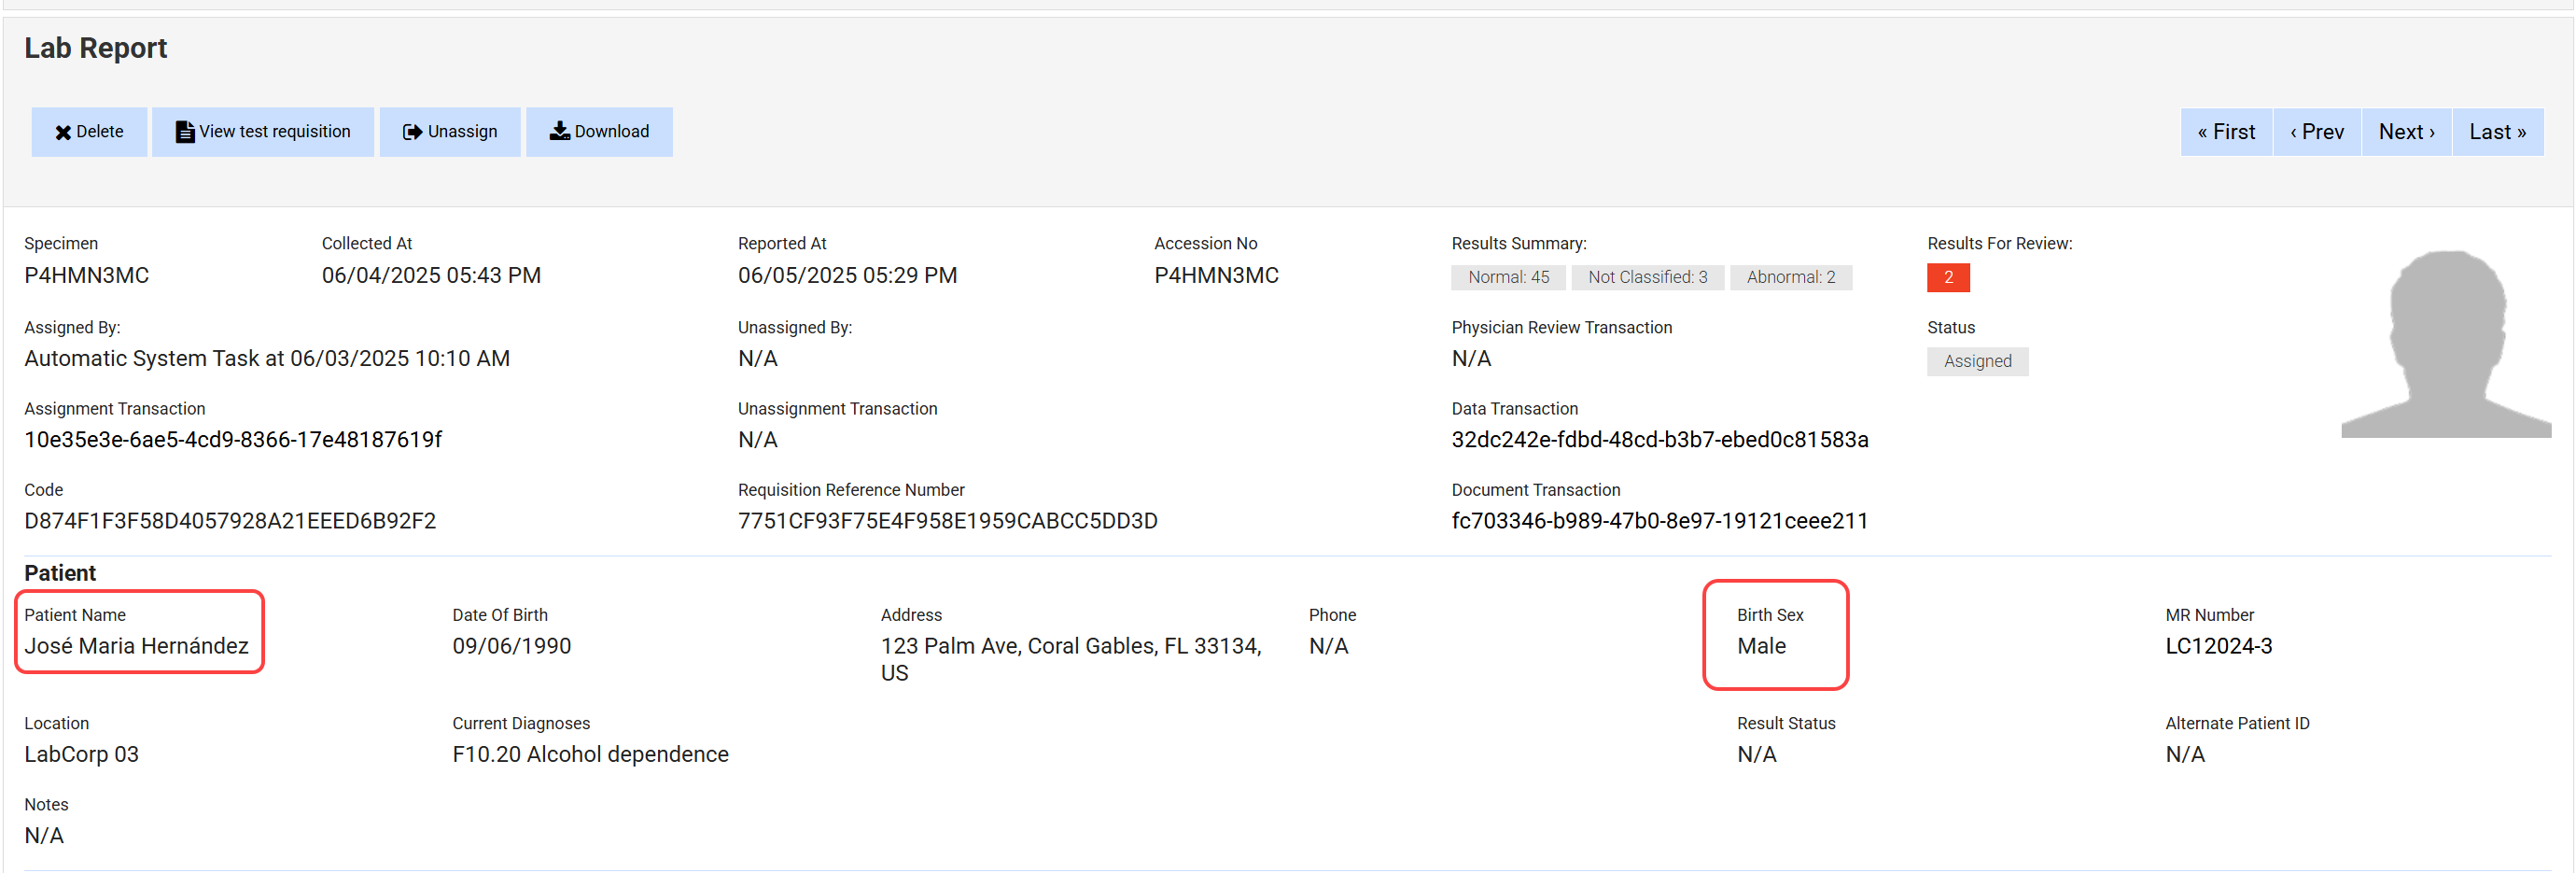Download the lab report
The height and width of the screenshot is (873, 2576).
coord(599,132)
